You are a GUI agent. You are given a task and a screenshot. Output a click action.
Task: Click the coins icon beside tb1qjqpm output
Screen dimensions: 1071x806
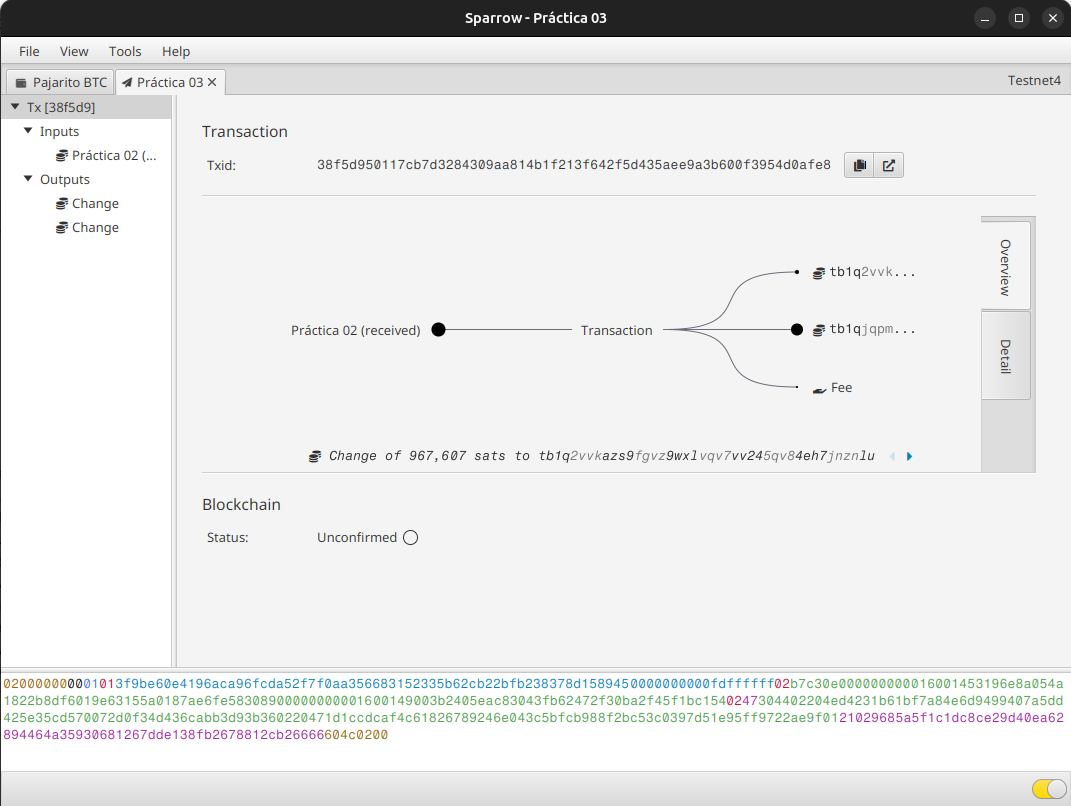818,331
